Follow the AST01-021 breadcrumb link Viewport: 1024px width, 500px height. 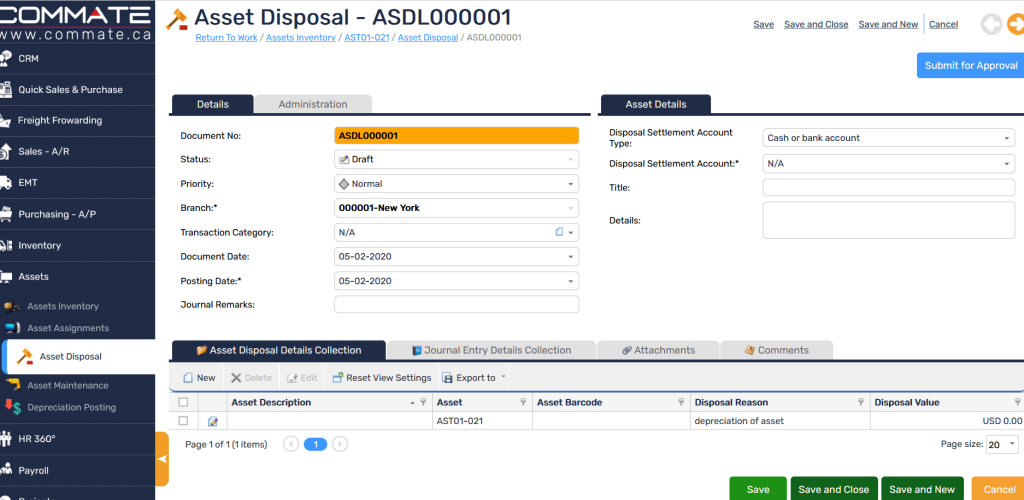[x=366, y=38]
